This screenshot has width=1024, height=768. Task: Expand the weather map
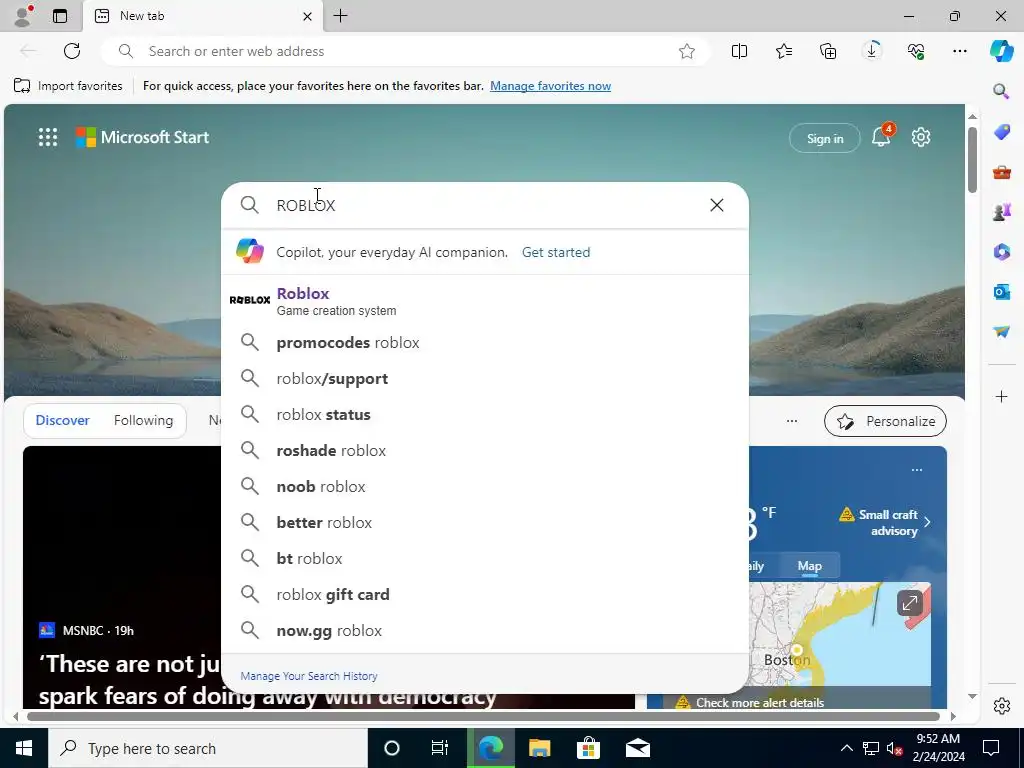(x=910, y=603)
